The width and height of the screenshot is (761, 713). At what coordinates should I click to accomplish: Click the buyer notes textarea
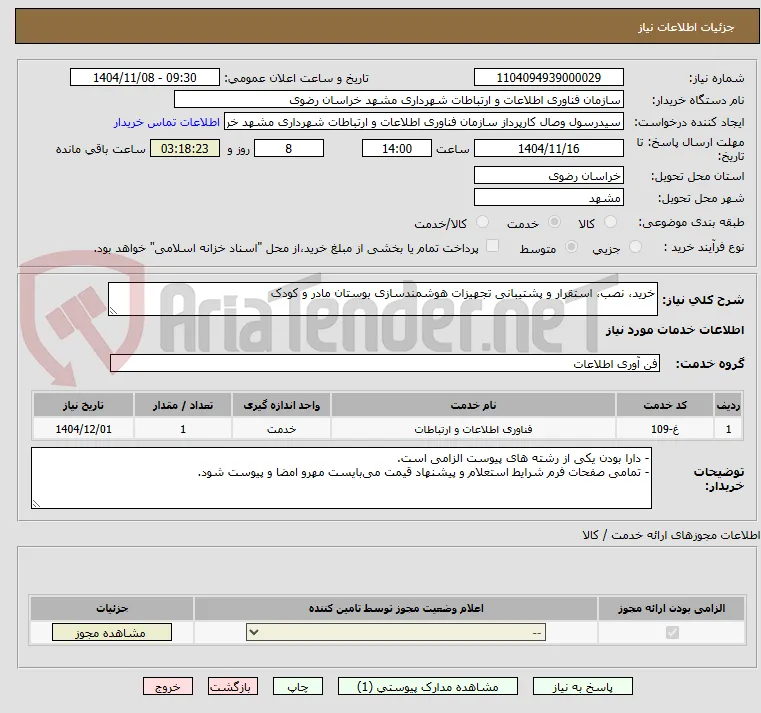pyautogui.click(x=341, y=478)
